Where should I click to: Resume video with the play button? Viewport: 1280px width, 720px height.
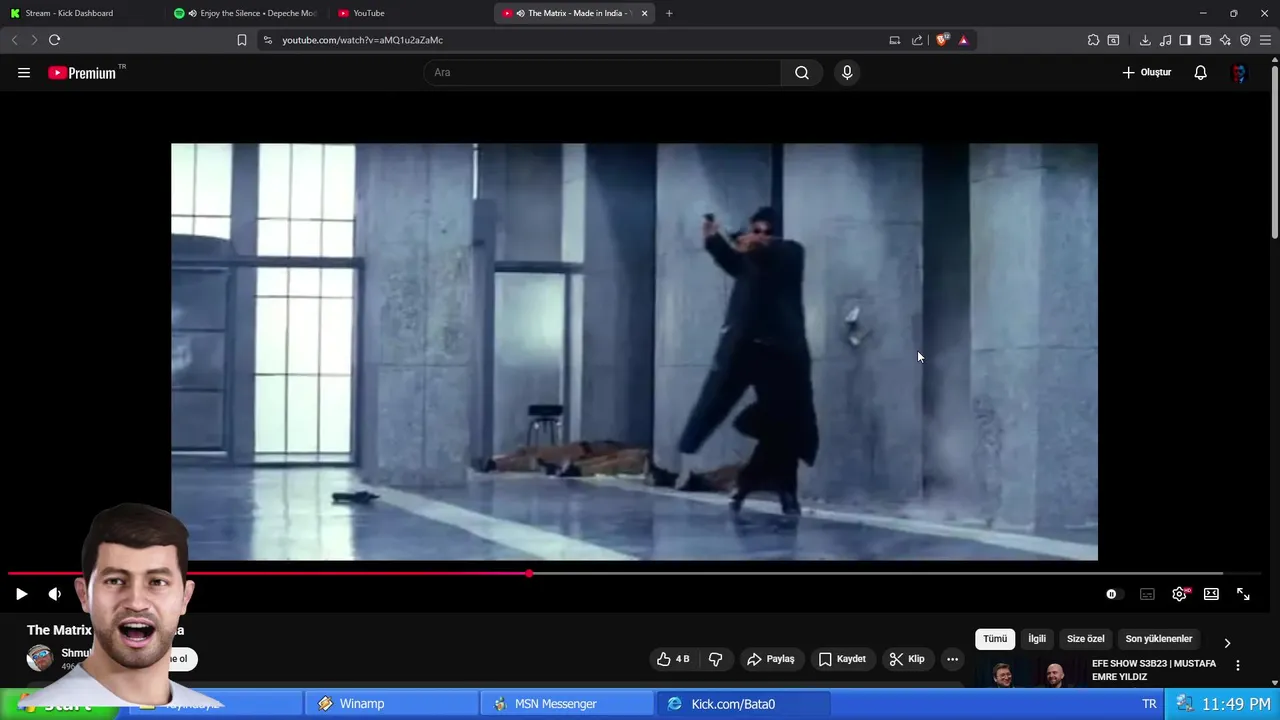click(21, 594)
